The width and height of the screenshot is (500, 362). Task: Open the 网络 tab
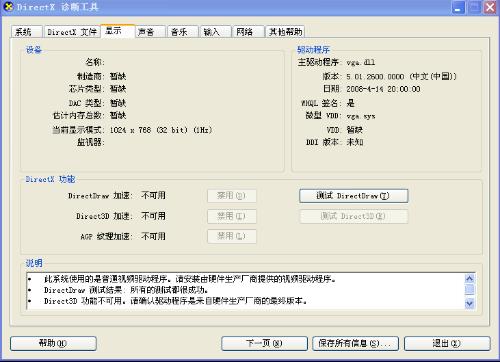(x=248, y=32)
